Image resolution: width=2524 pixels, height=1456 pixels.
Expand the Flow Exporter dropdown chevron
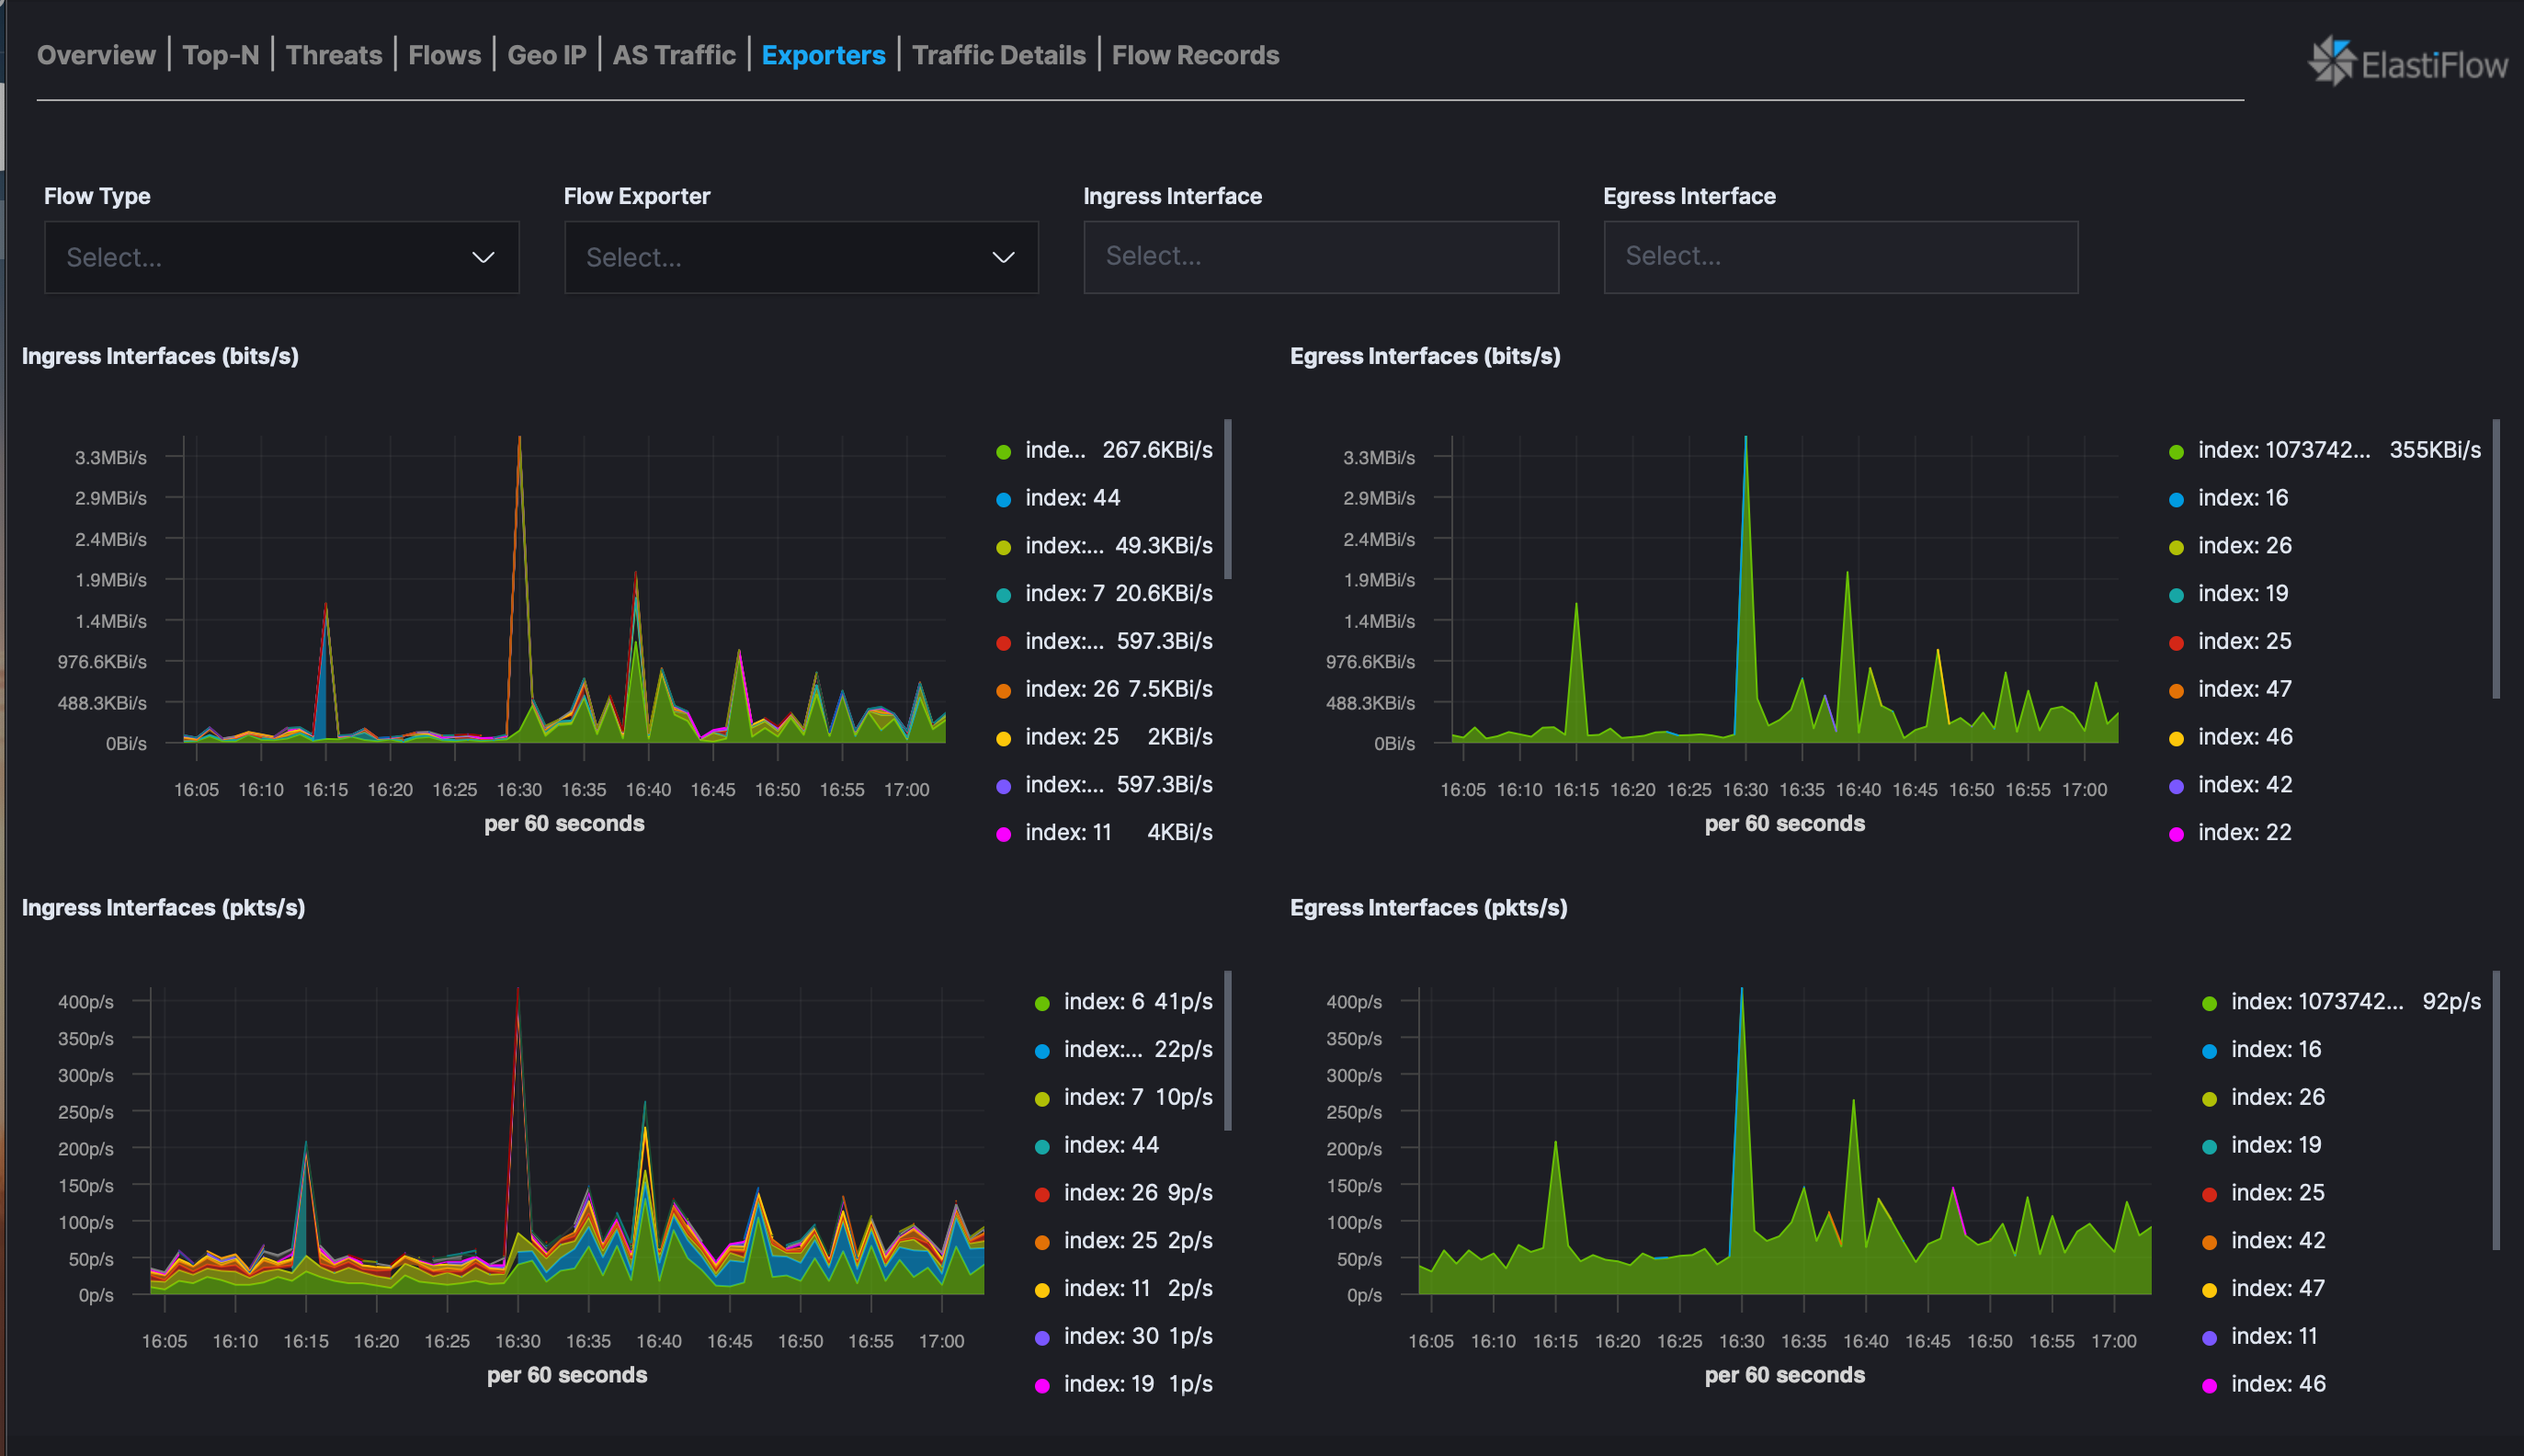coord(1003,258)
